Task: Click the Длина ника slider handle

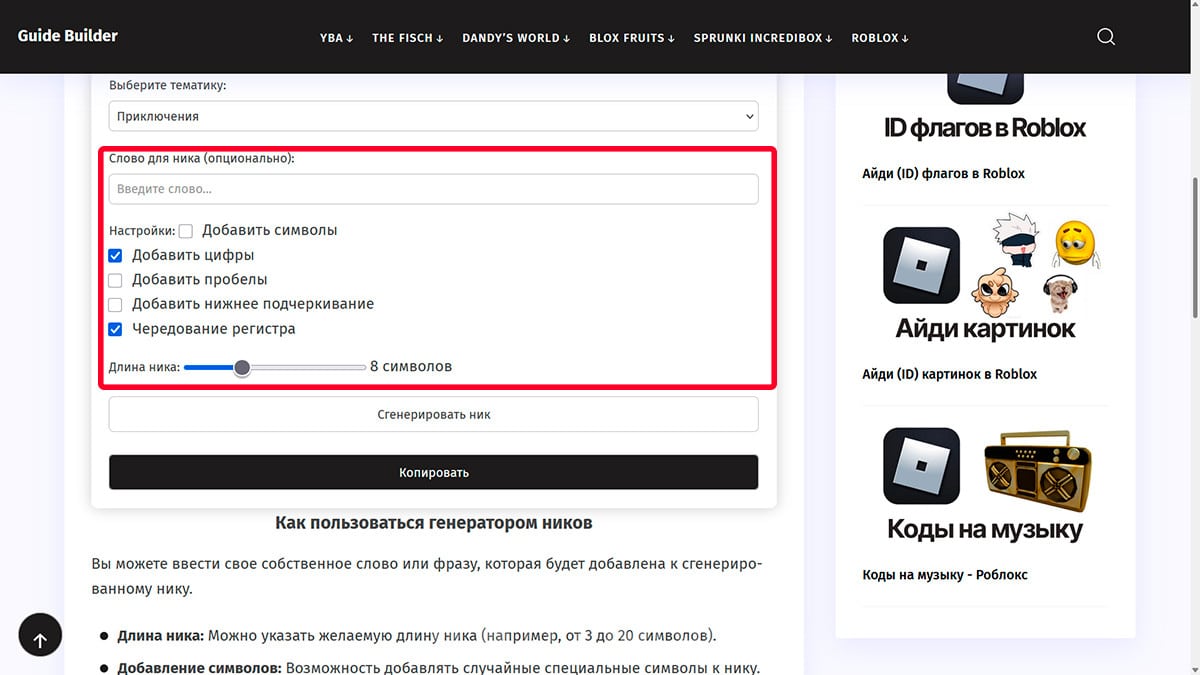Action: [242, 367]
